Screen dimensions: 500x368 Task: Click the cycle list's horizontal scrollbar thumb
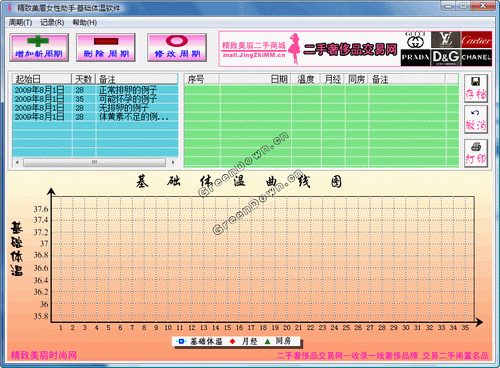pos(94,162)
